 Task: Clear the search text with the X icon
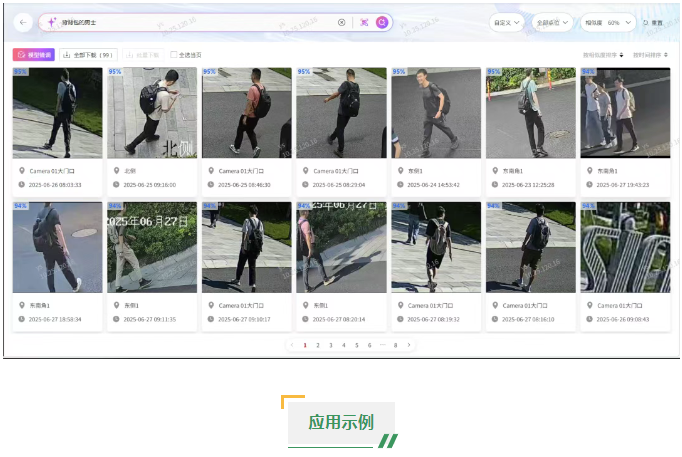tap(341, 22)
